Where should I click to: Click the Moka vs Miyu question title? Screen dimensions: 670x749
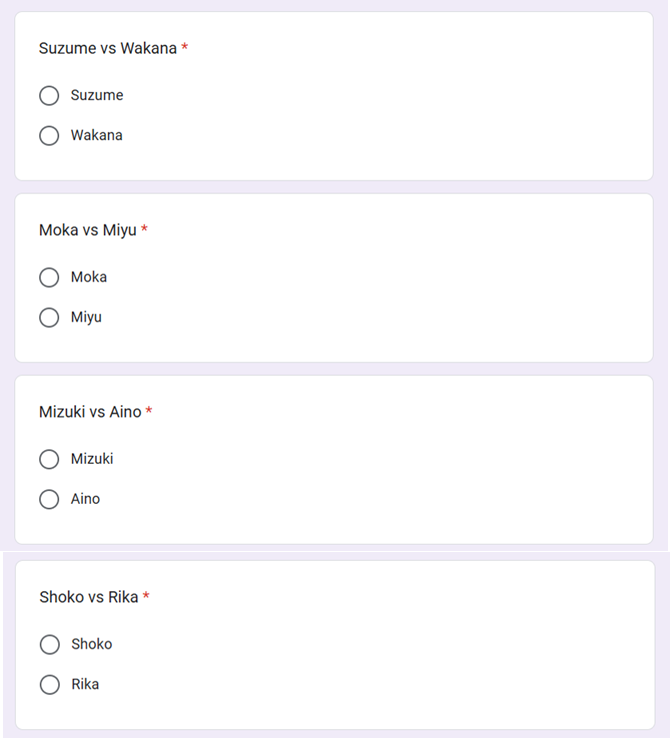(88, 230)
